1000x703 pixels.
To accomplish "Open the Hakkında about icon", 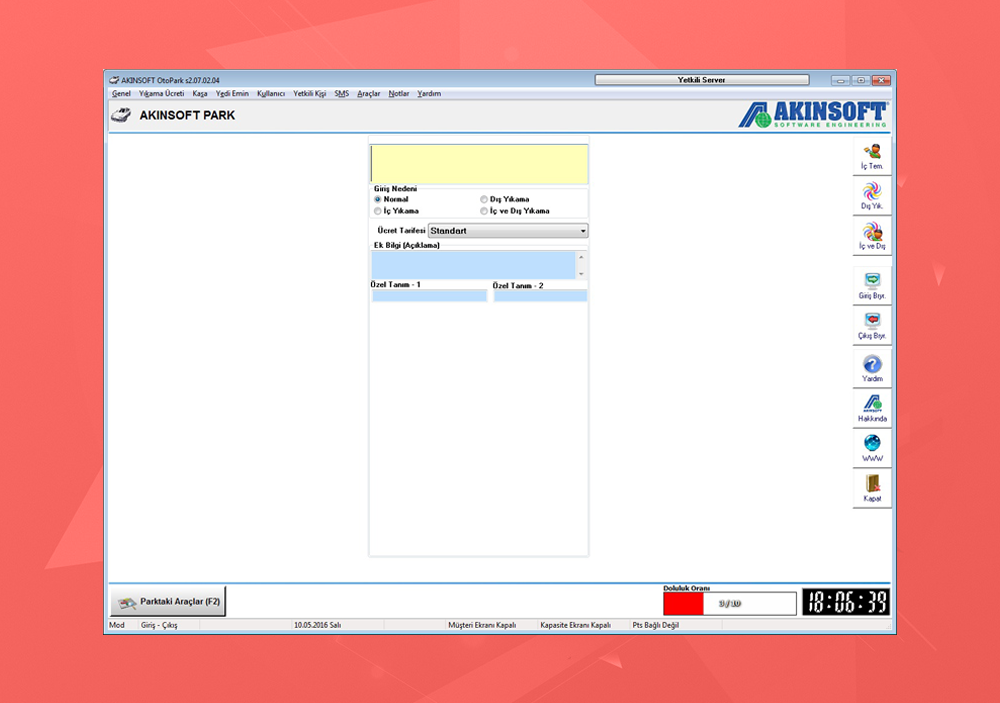I will click(x=872, y=408).
